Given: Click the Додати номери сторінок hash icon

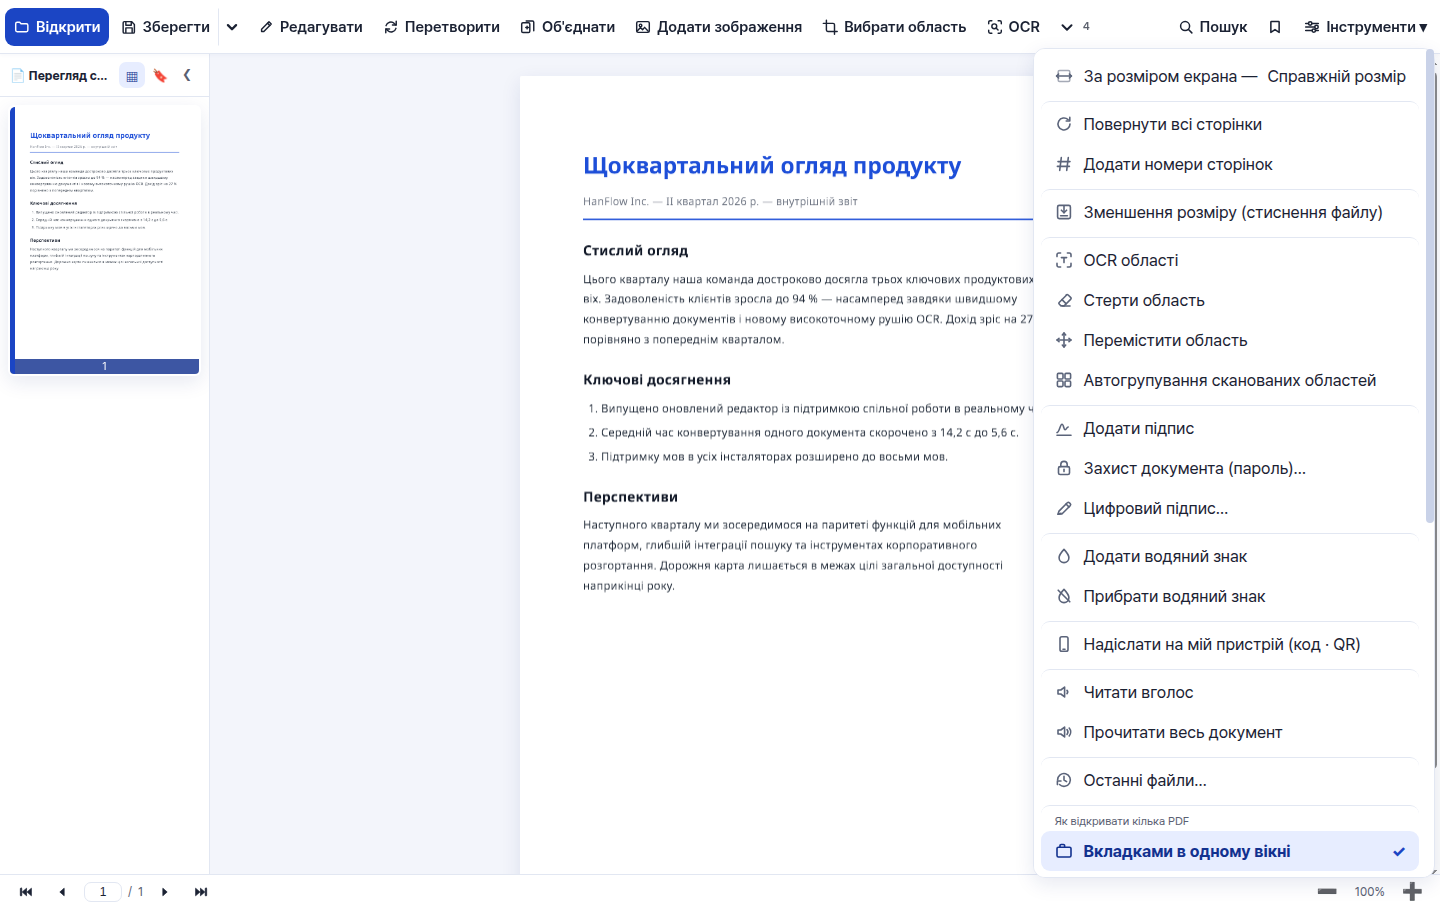Looking at the screenshot, I should 1064,164.
